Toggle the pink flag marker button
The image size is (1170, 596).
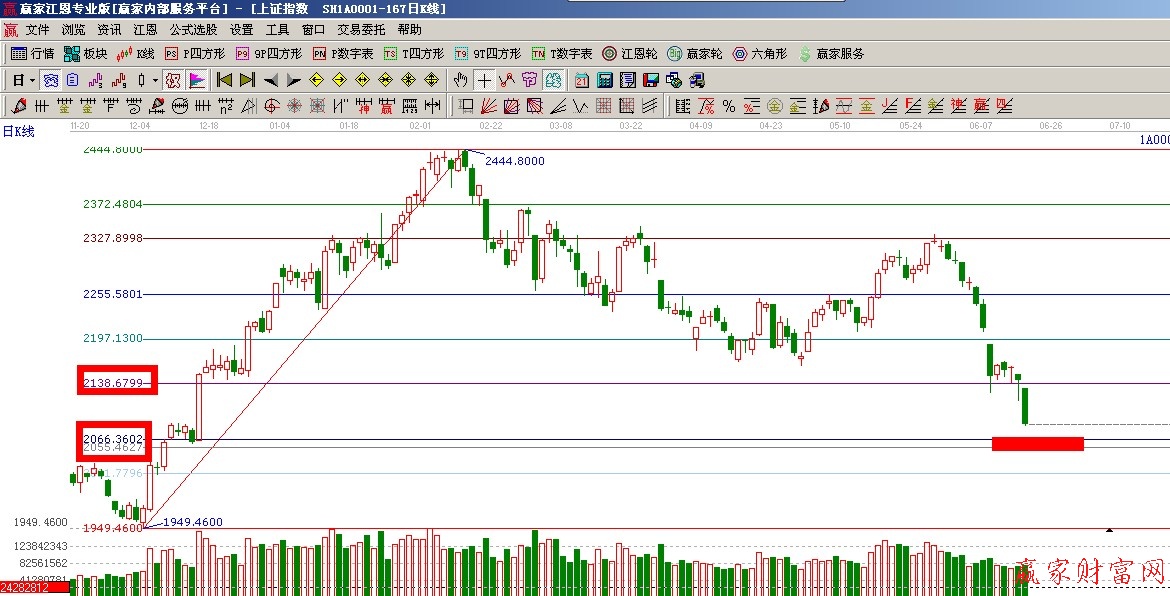[197, 80]
